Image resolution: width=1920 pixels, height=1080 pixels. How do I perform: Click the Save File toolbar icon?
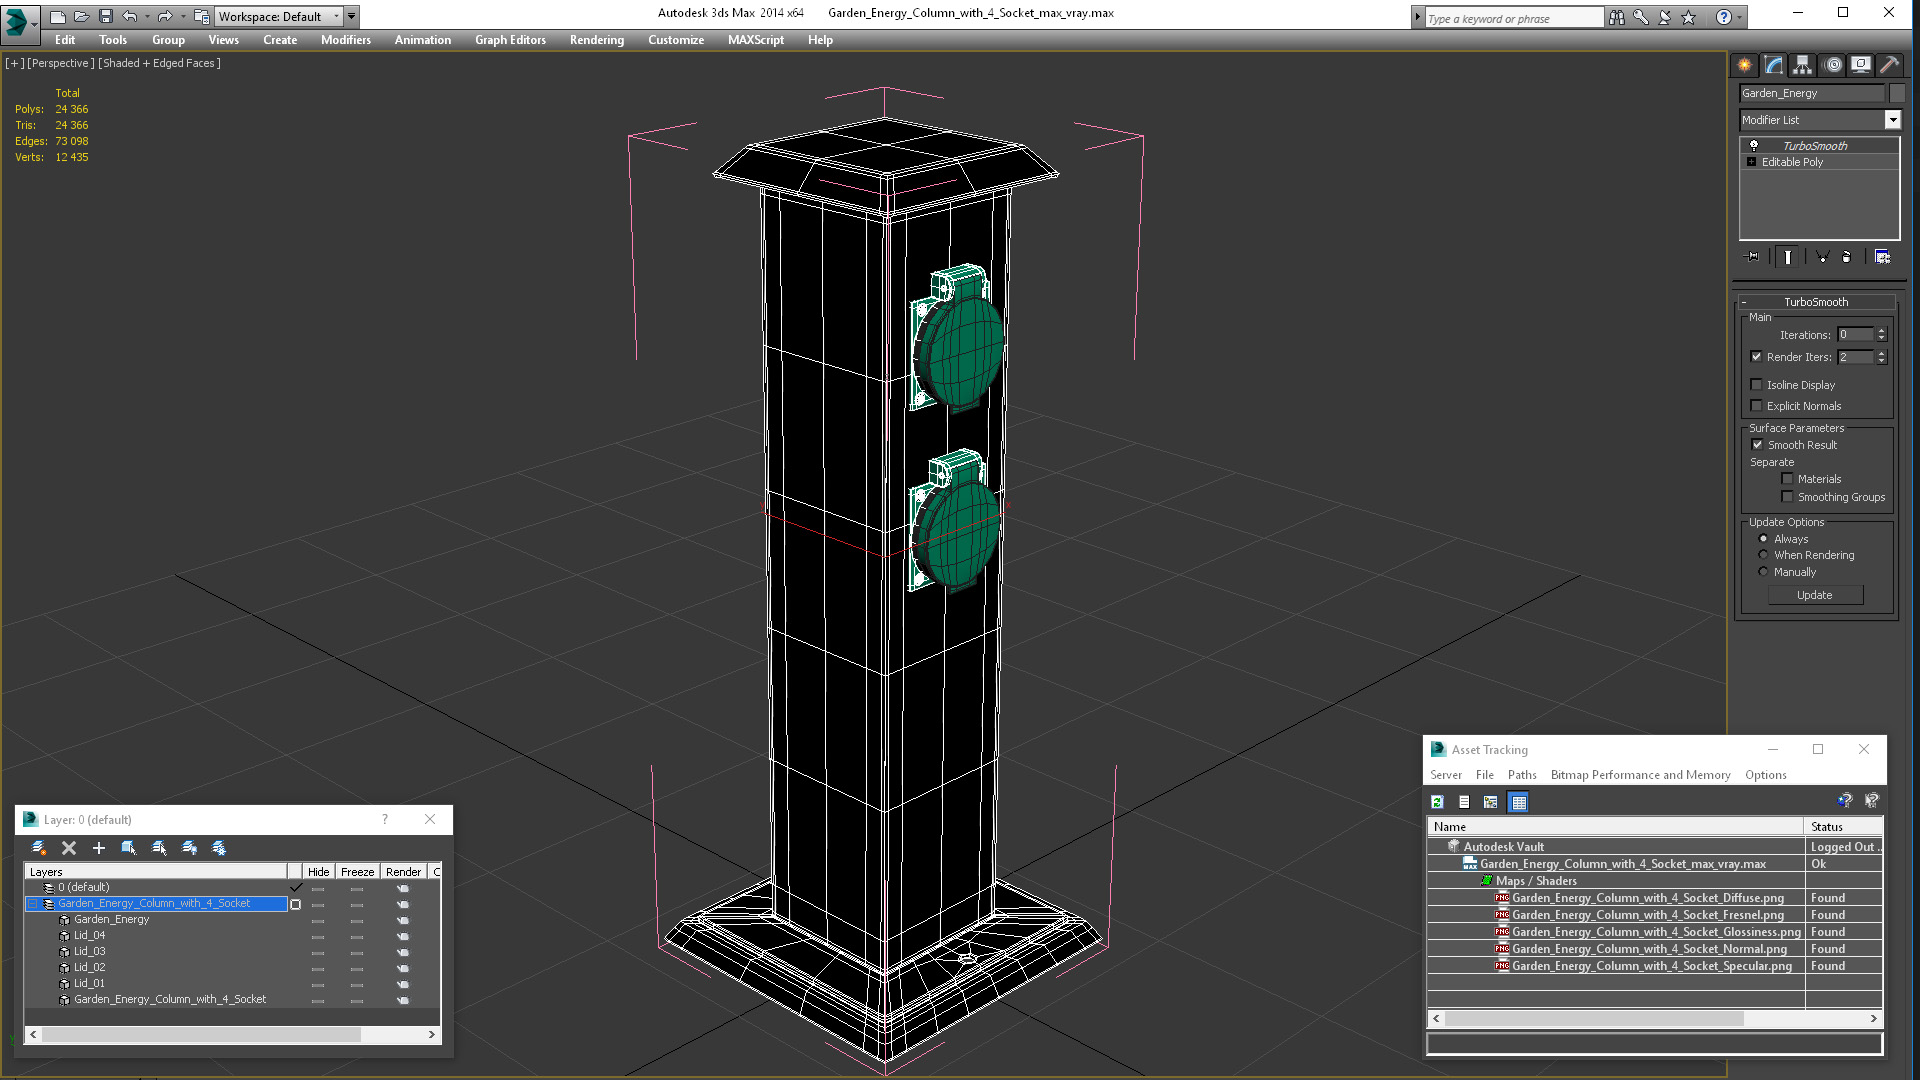[106, 16]
